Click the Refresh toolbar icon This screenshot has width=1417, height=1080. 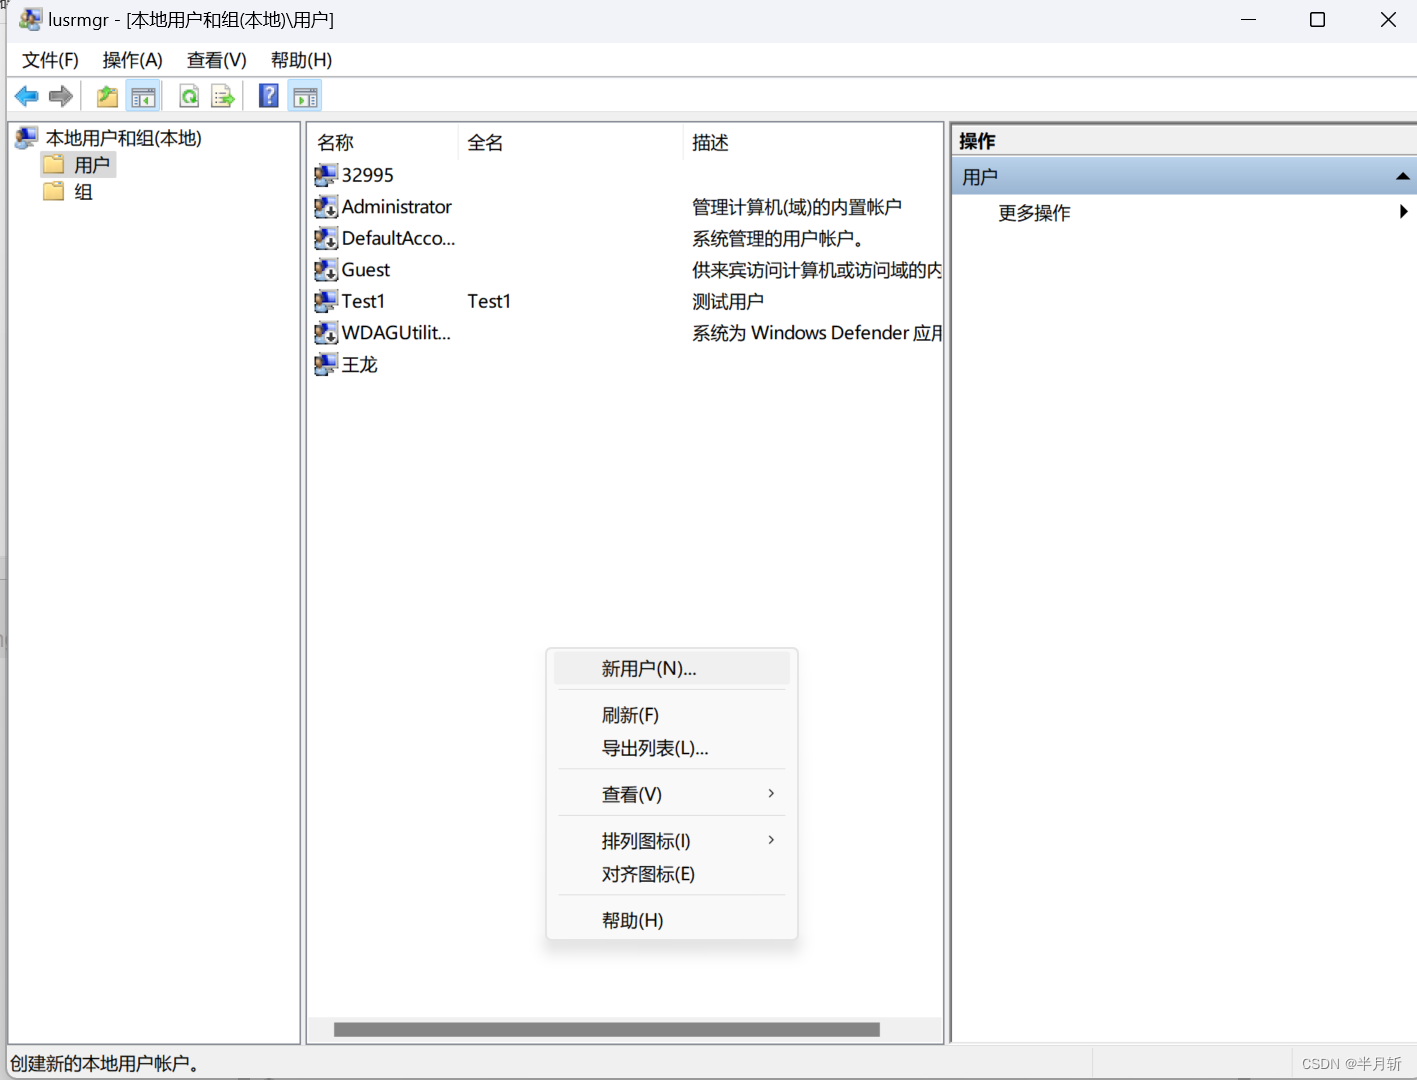(189, 96)
